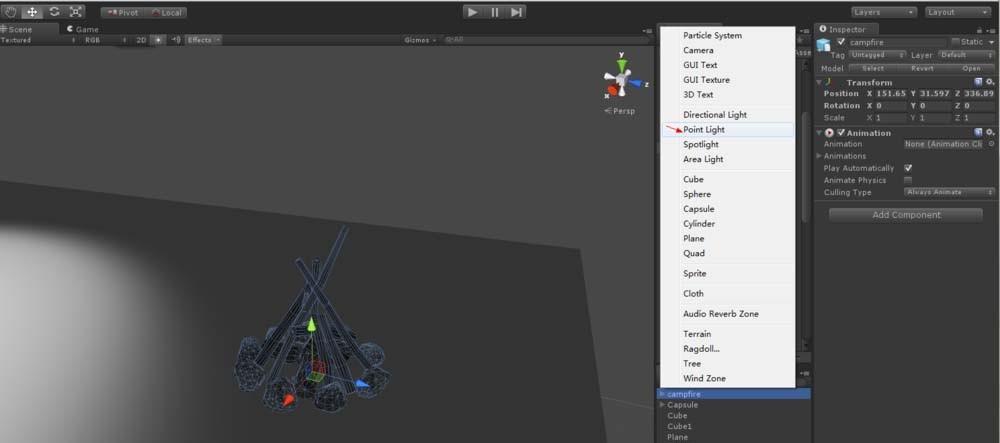This screenshot has width=1000, height=443.
Task: Select the Move tool in the toolbar
Action: point(32,11)
